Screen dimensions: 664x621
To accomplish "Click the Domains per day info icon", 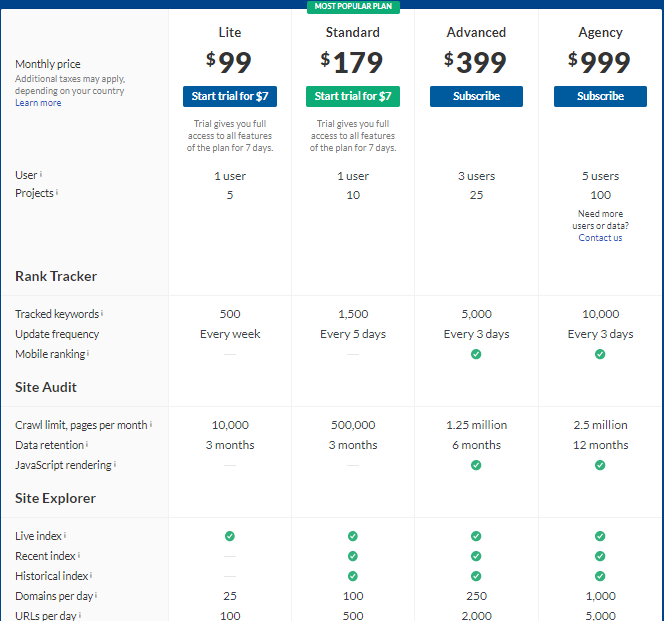I will (96, 595).
